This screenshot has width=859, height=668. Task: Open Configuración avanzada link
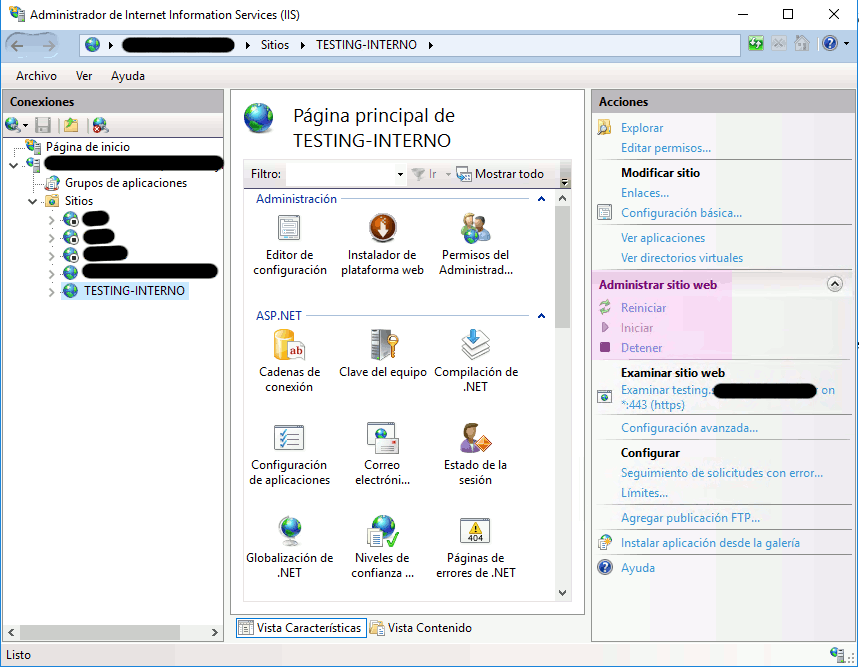(689, 428)
